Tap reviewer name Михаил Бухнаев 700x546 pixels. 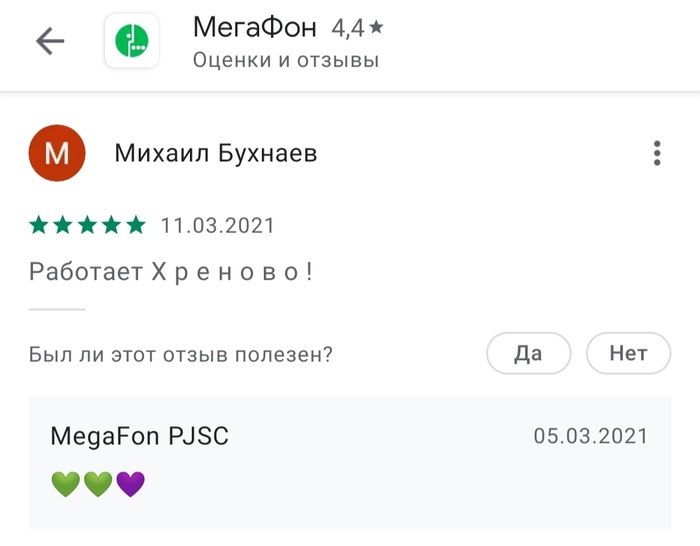216,153
